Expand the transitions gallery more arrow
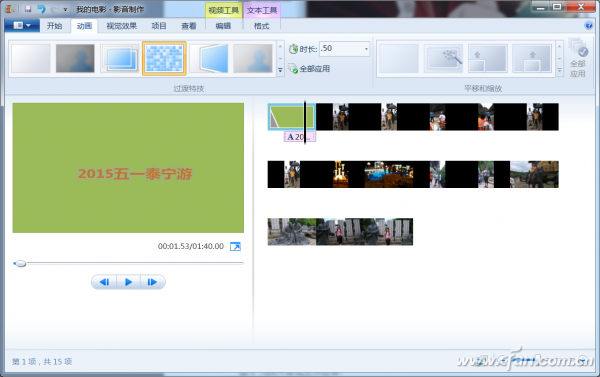 pyautogui.click(x=280, y=70)
